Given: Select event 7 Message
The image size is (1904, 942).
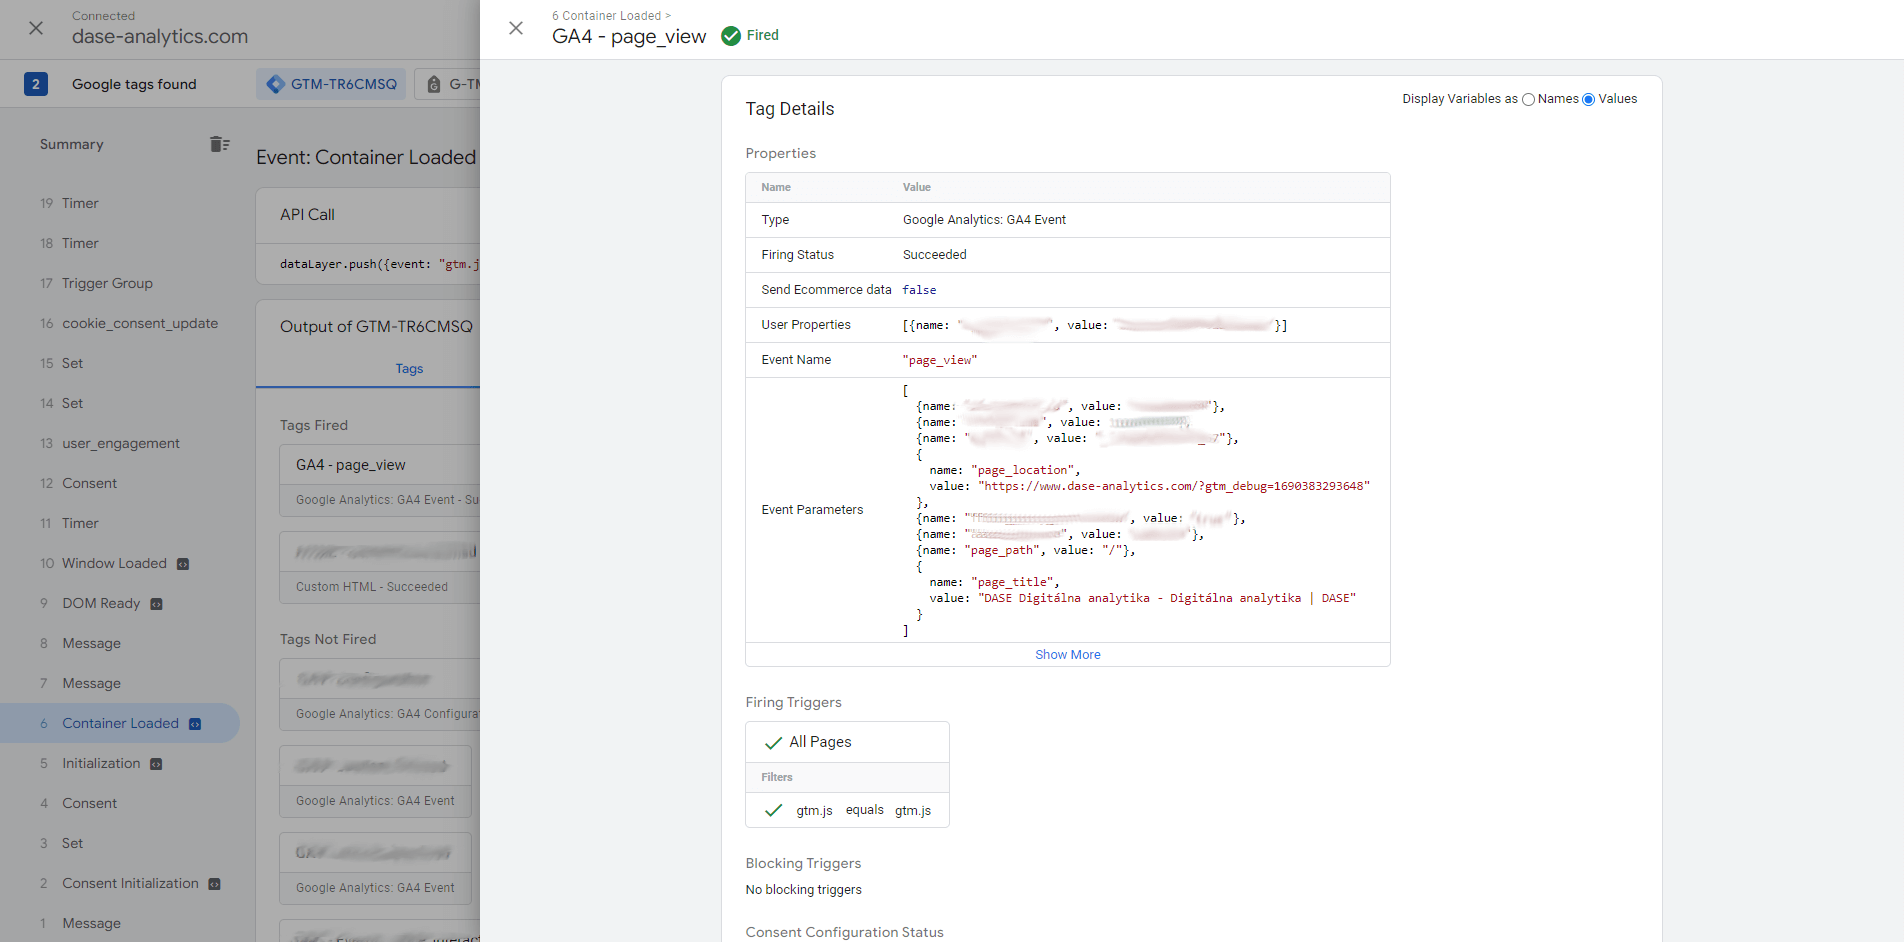Looking at the screenshot, I should click(120, 683).
